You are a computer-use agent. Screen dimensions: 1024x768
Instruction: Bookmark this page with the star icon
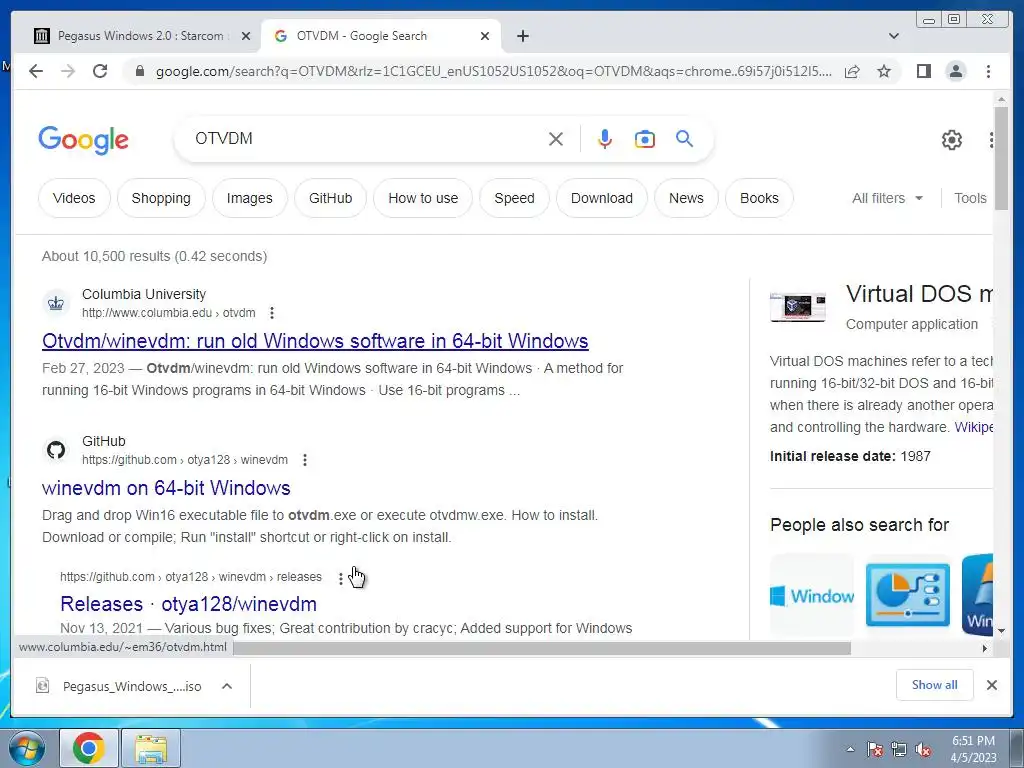[x=884, y=71]
